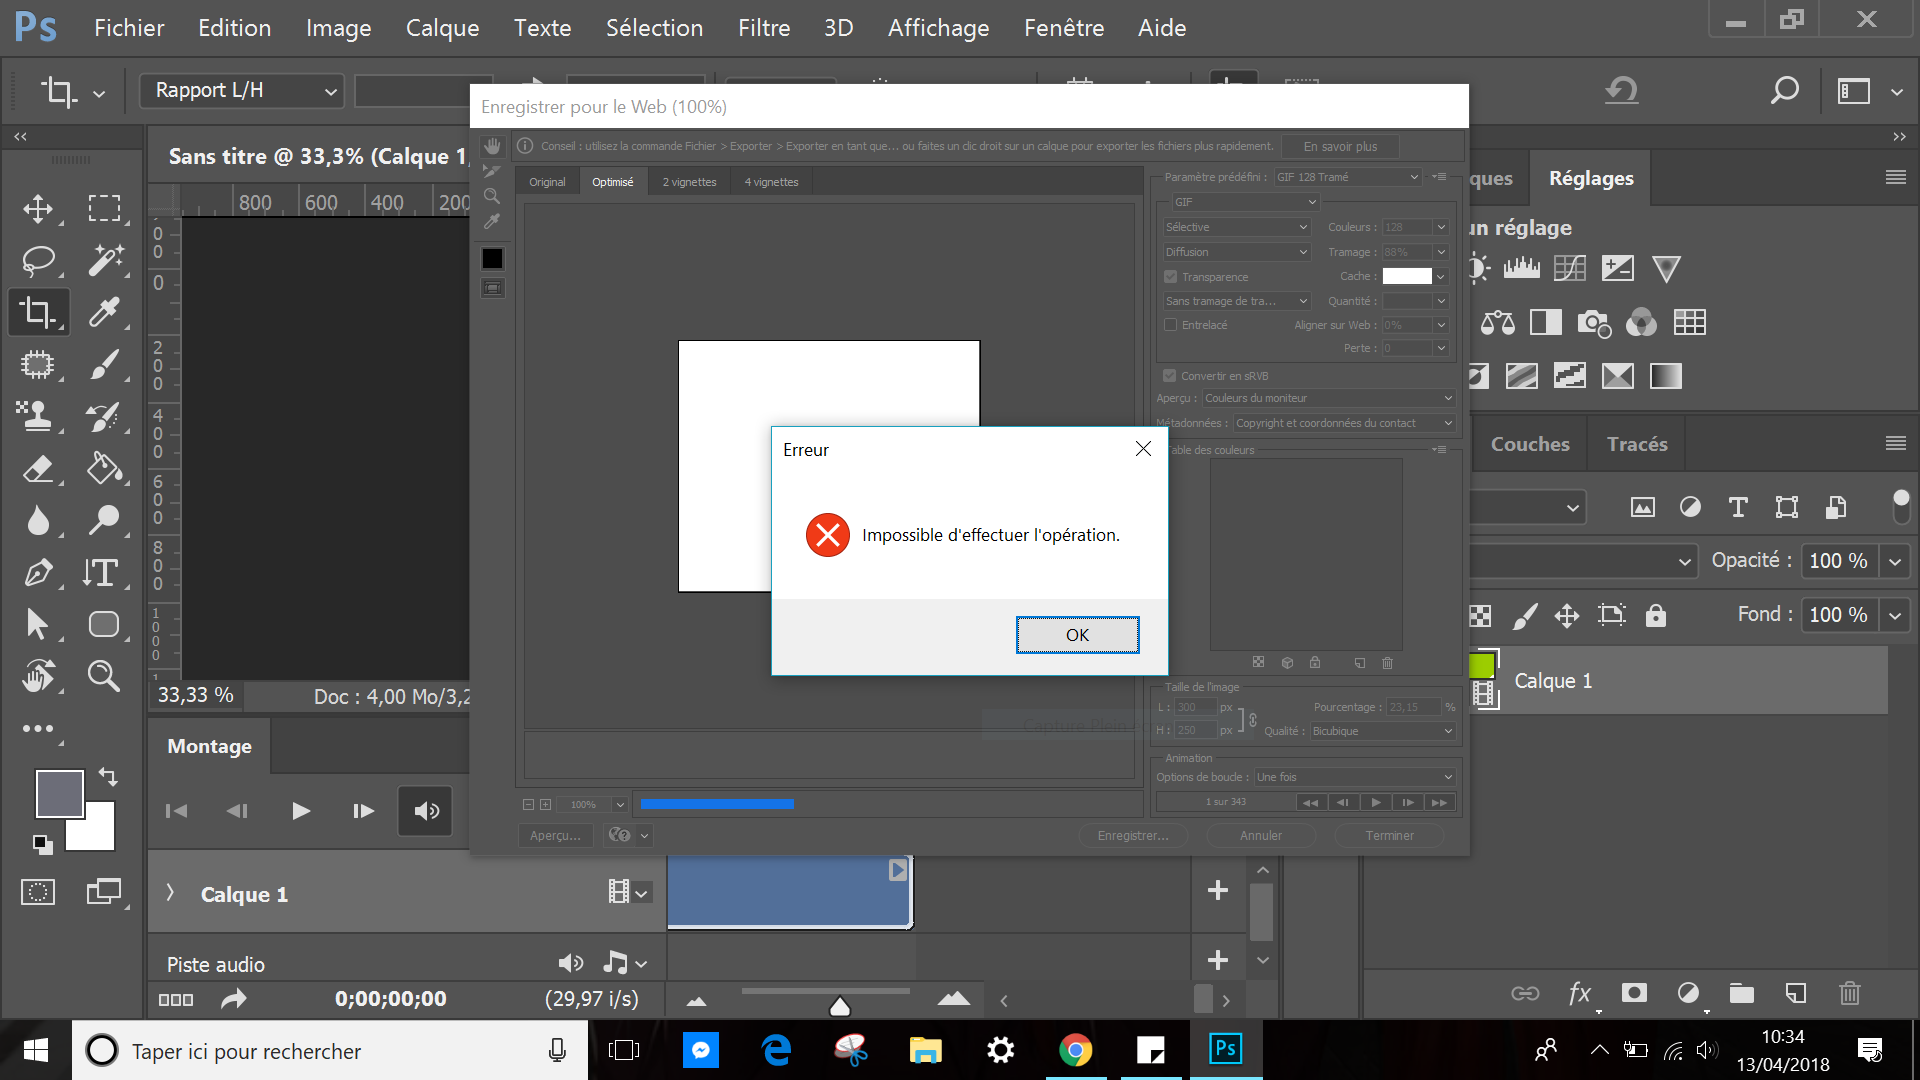The image size is (1920, 1080).
Task: Click OK in the Erreur dialog
Action: [1077, 635]
